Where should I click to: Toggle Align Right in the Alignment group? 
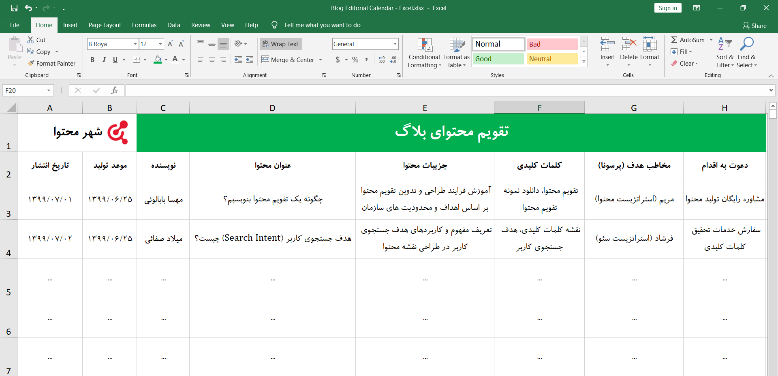click(x=223, y=60)
